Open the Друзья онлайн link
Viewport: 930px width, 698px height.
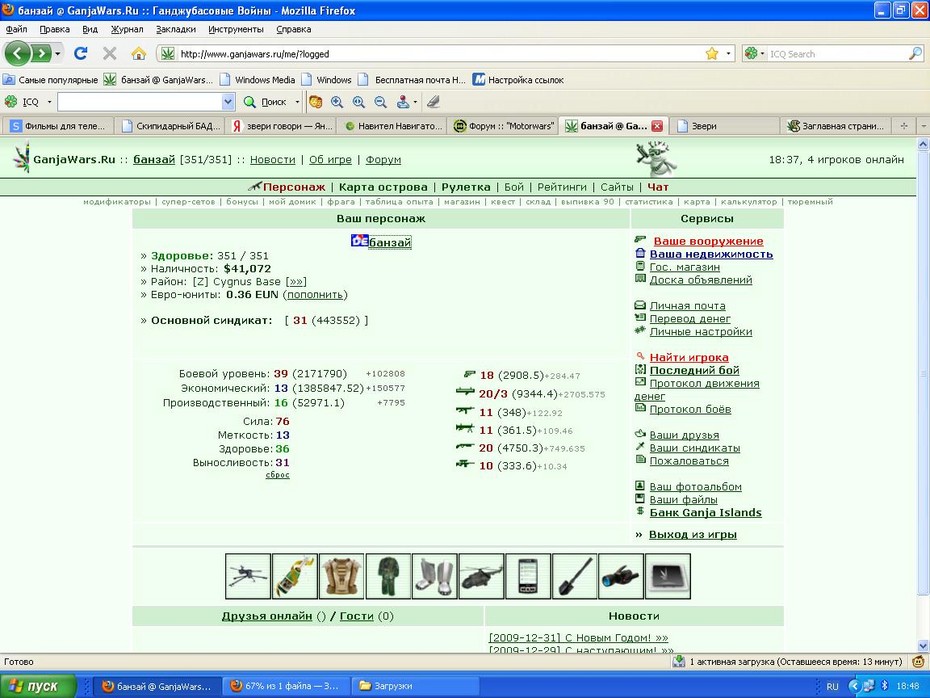pyautogui.click(x=266, y=616)
